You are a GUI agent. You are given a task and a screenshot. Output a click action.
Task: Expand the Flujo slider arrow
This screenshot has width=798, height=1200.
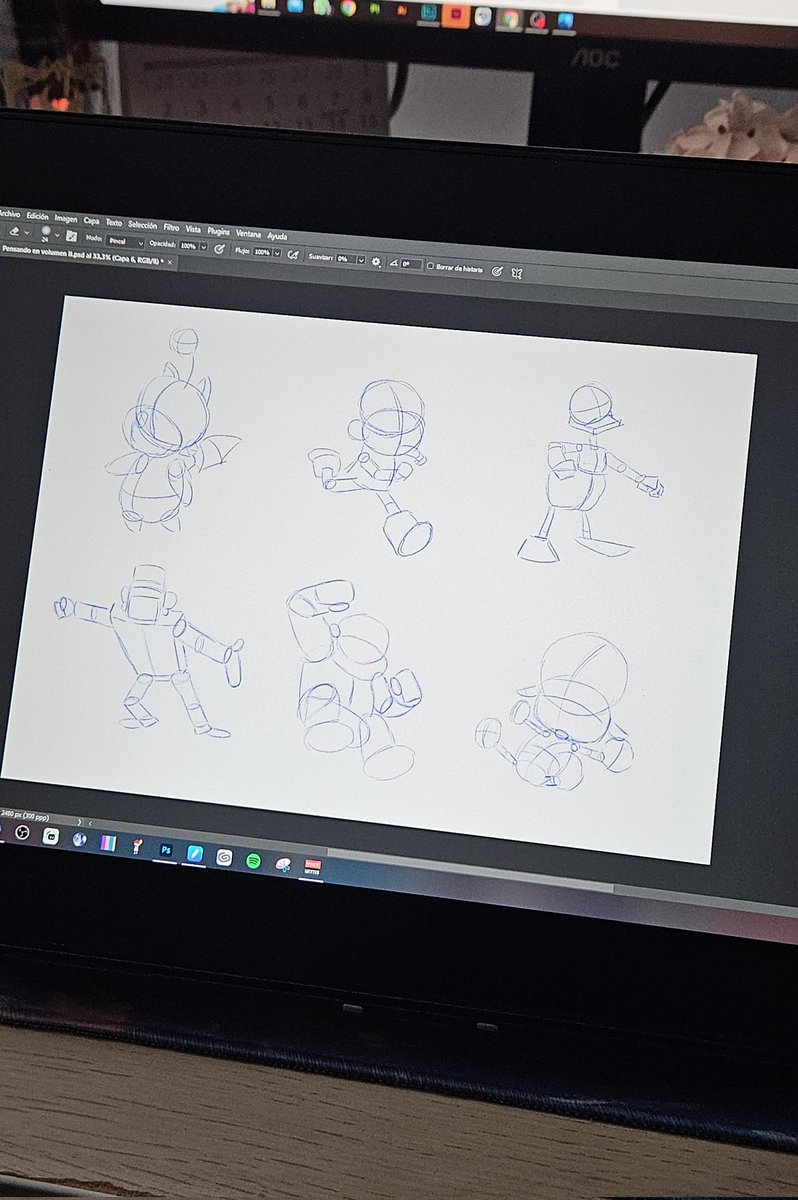277,253
